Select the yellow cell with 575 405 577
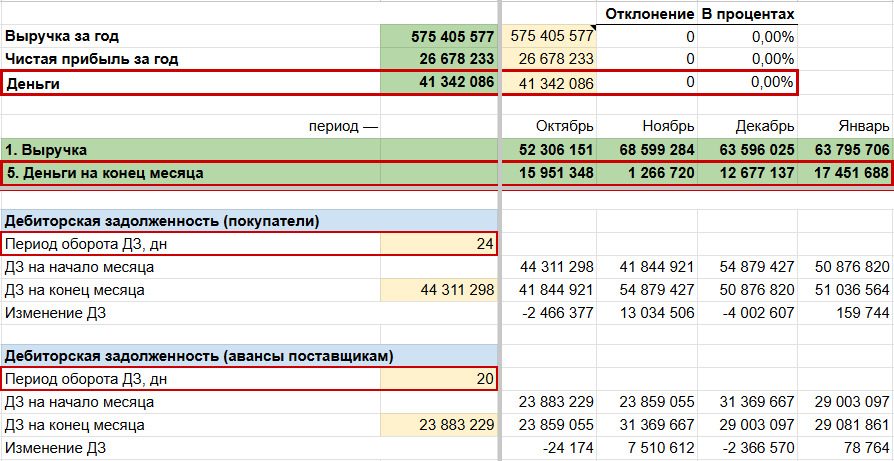This screenshot has width=894, height=461. tap(549, 36)
